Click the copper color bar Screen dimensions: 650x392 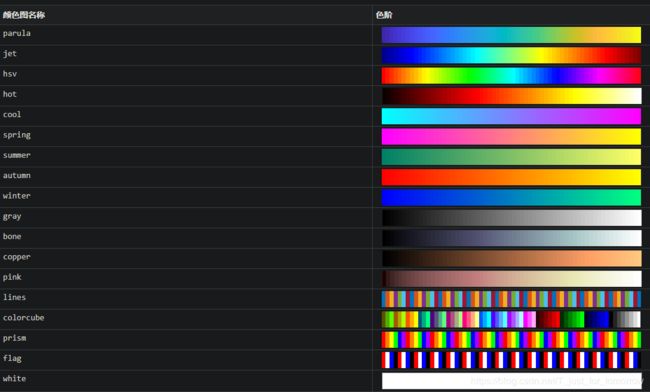click(x=511, y=258)
